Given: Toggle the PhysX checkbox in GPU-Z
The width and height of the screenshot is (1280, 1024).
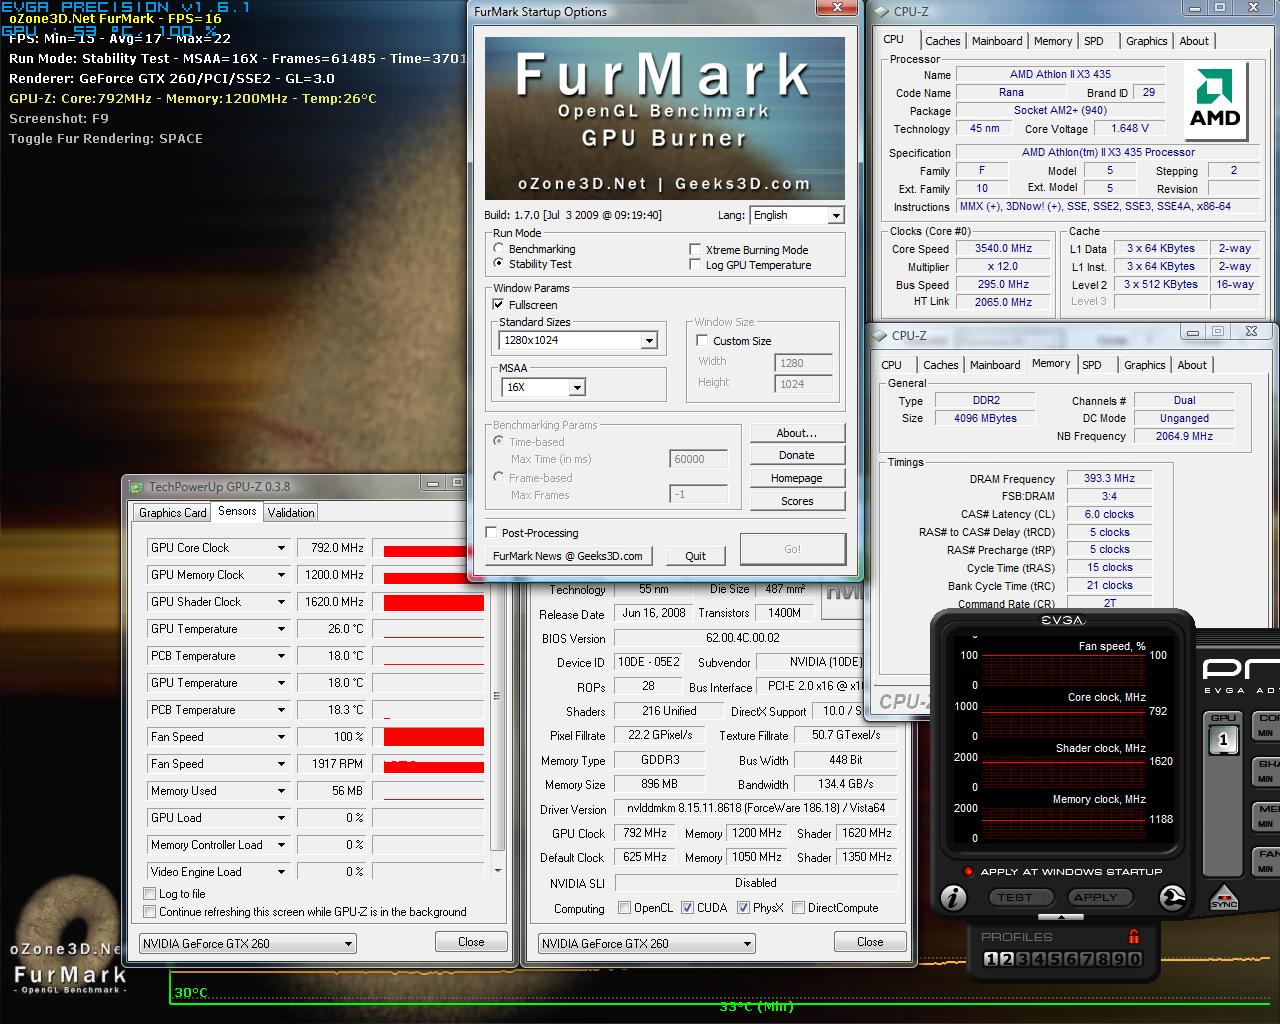Looking at the screenshot, I should point(743,908).
